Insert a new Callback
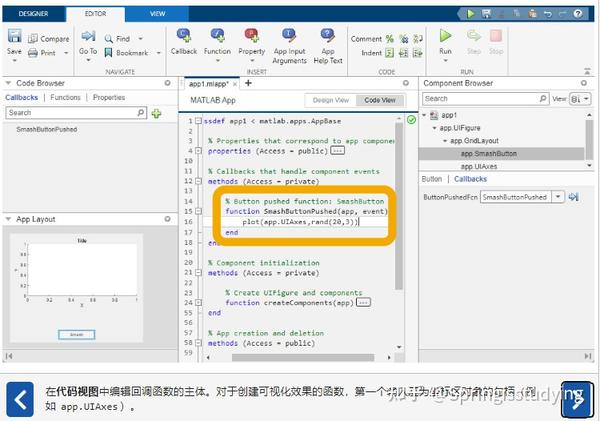The width and height of the screenshot is (600, 421). [x=184, y=42]
